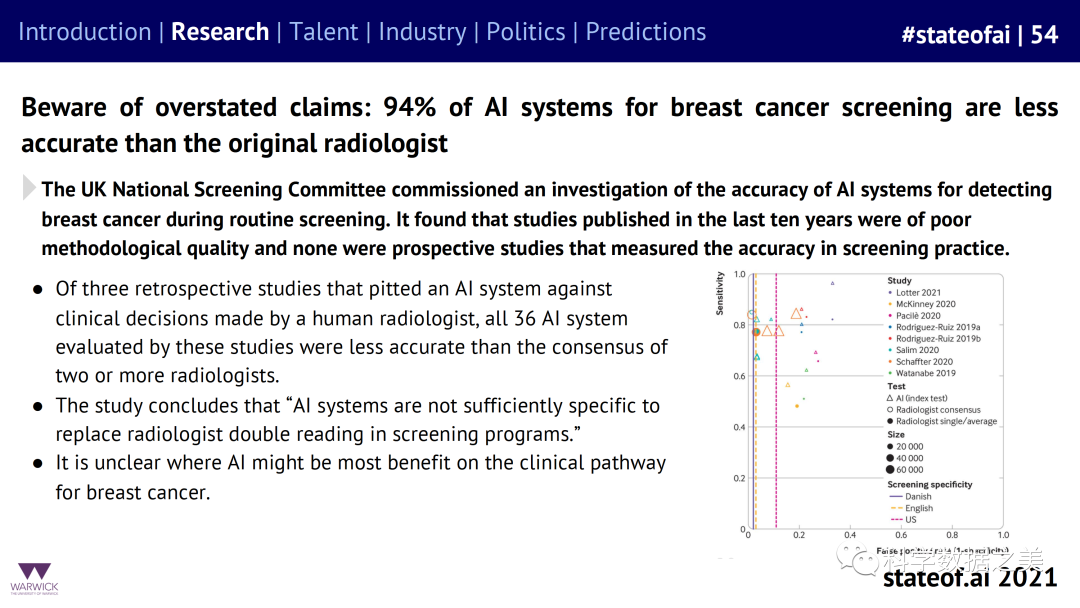This screenshot has width=1080, height=608.
Task: Open the Introduction section tab
Action: click(x=84, y=32)
